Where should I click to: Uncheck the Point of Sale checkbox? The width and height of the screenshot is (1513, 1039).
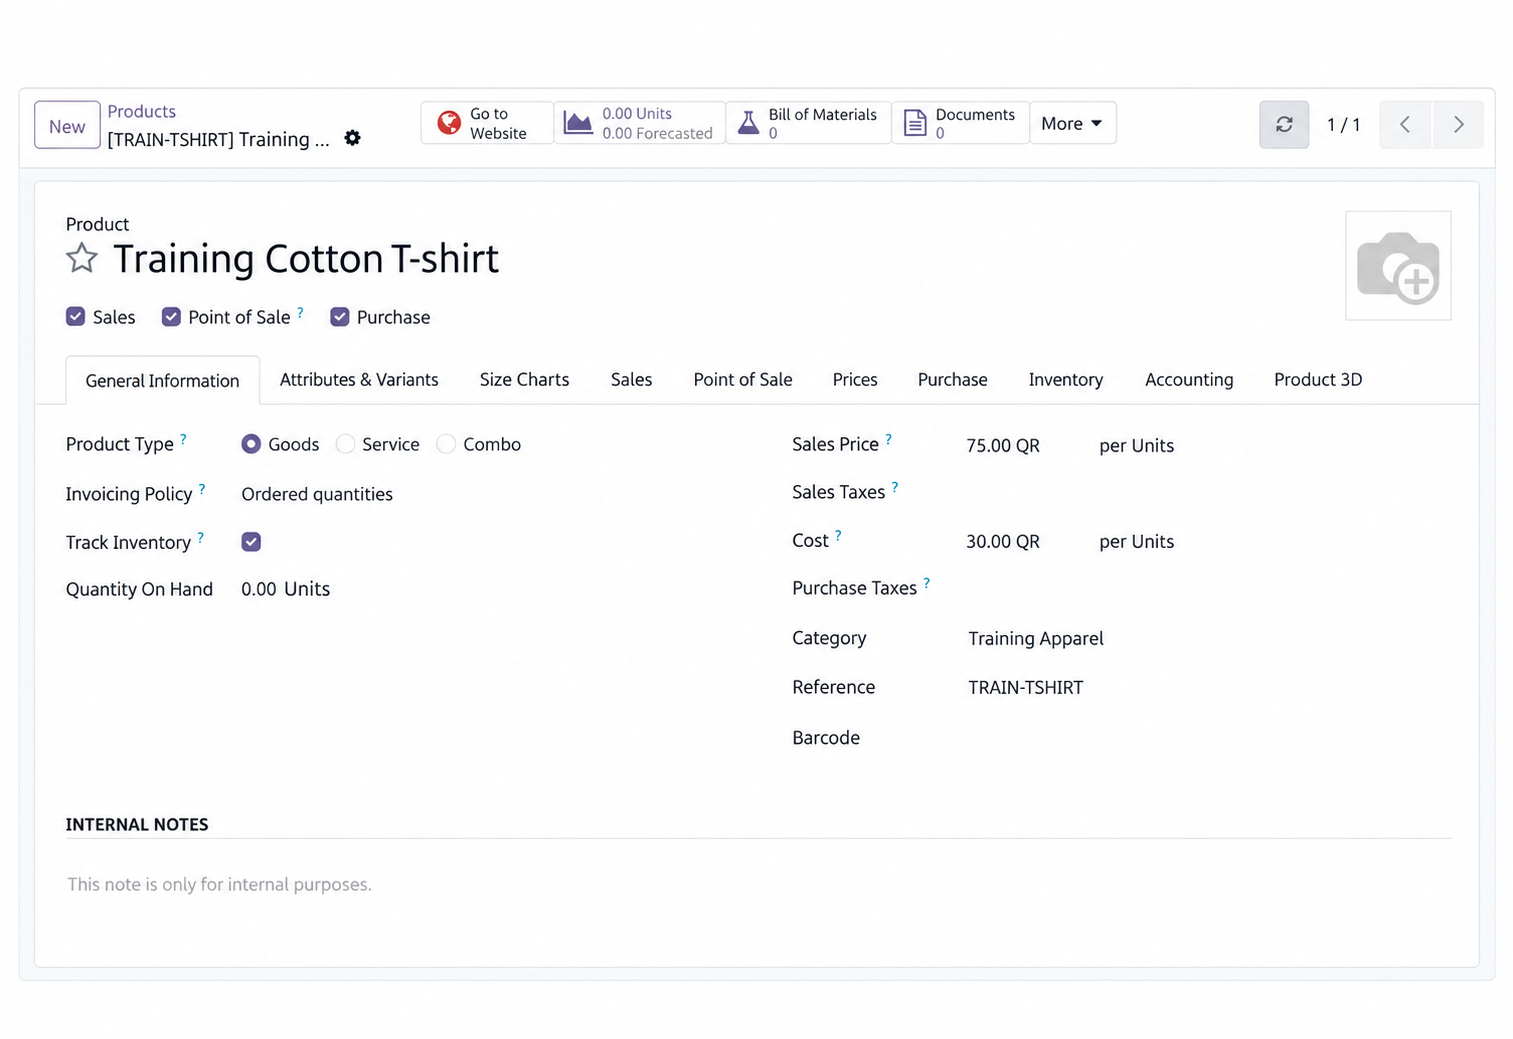[171, 317]
